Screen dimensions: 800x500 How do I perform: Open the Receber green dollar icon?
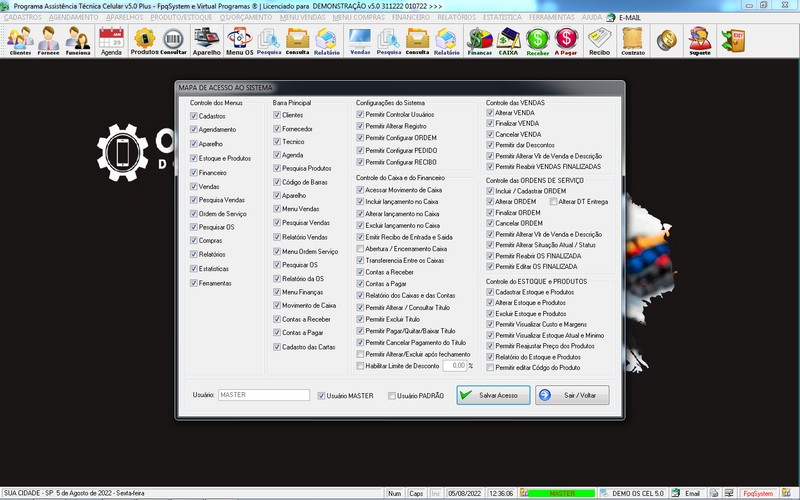tap(537, 40)
